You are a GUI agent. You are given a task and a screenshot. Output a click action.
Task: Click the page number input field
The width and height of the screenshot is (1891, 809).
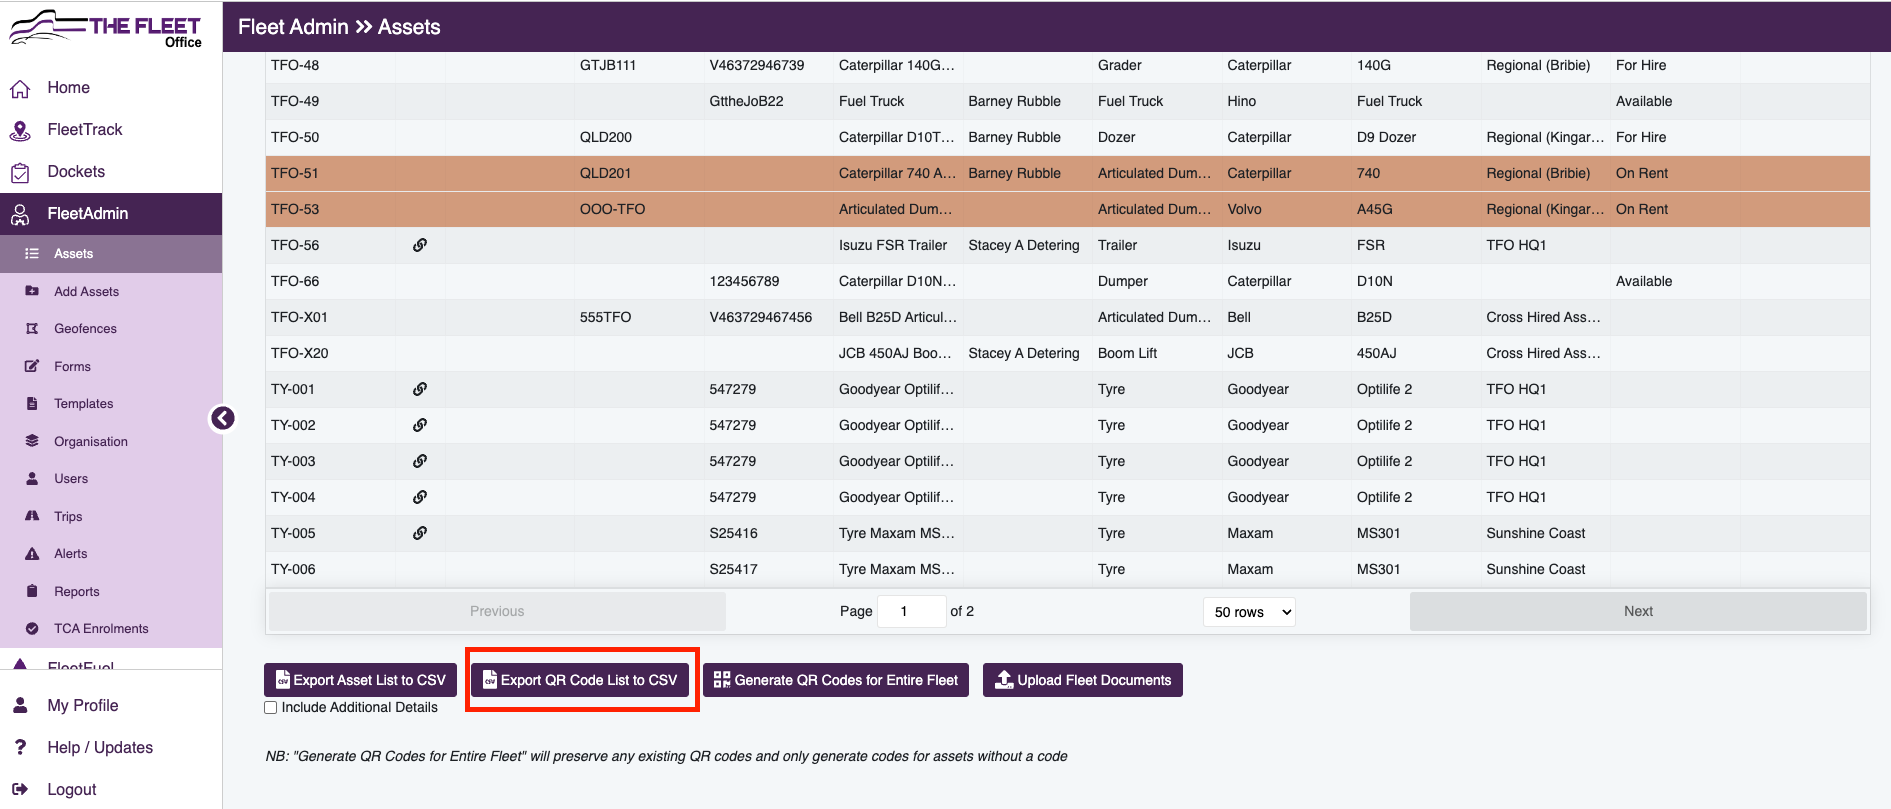911,611
